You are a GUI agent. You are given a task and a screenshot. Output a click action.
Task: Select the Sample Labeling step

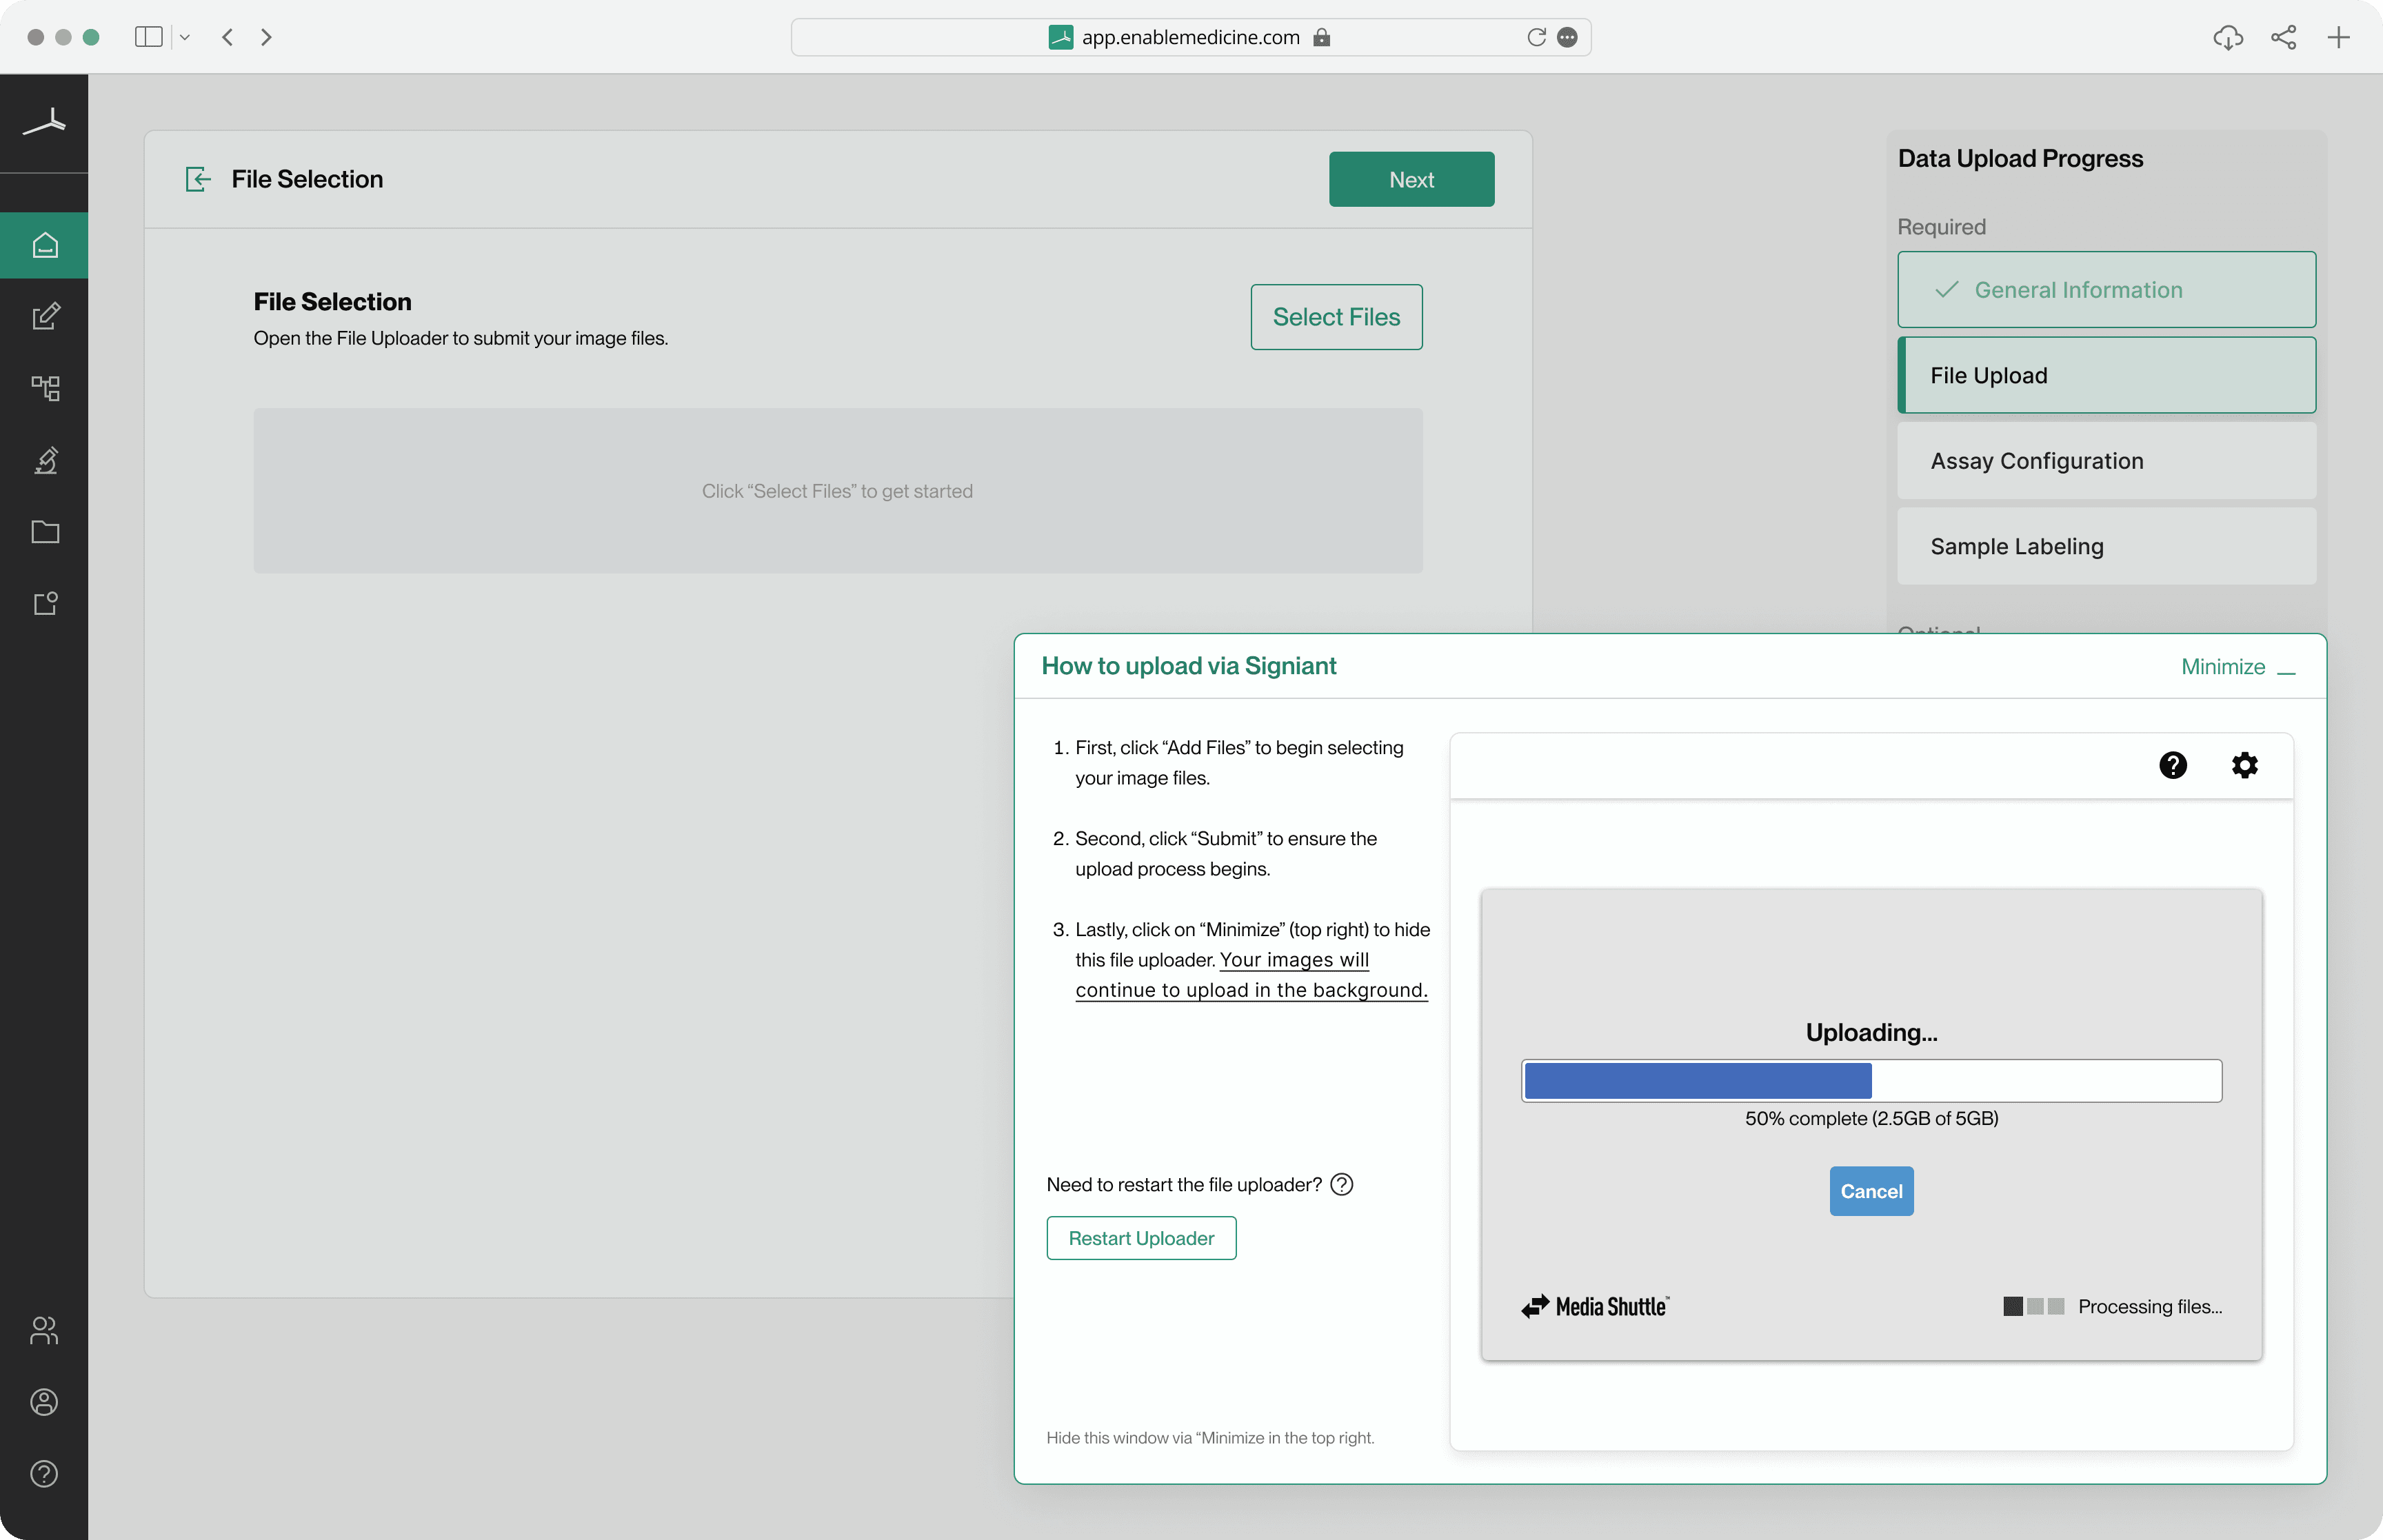point(2106,546)
